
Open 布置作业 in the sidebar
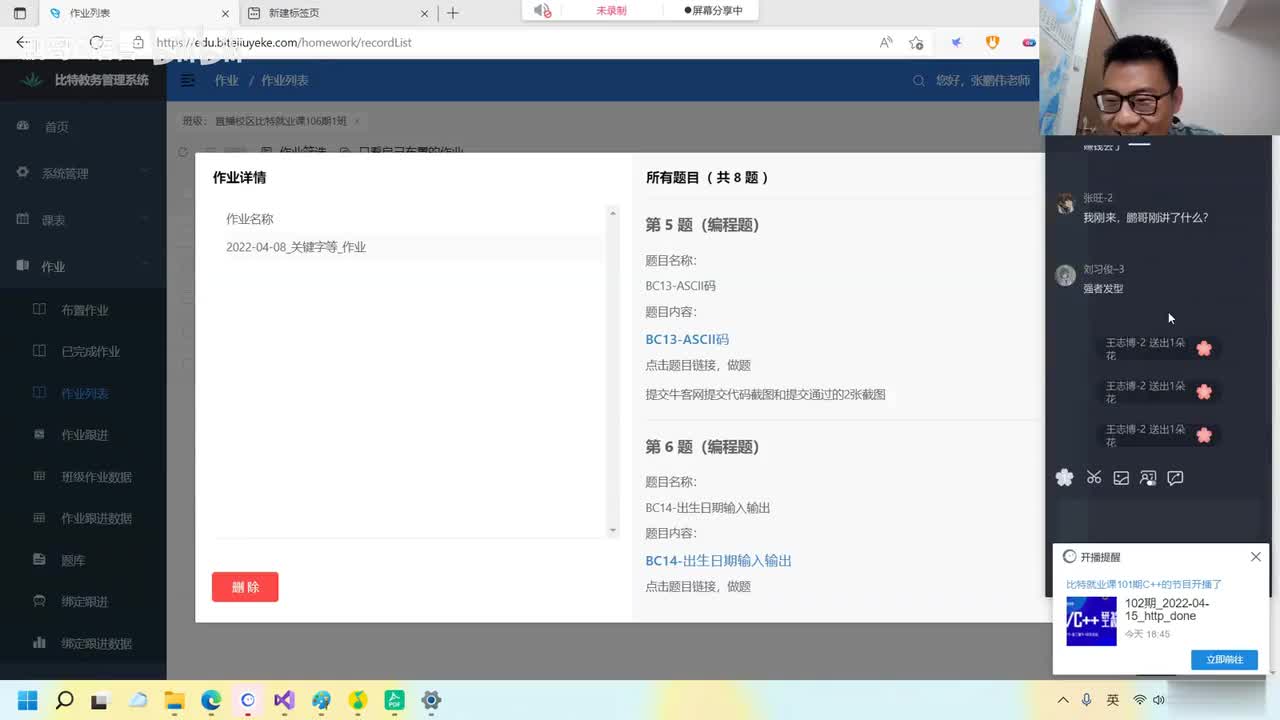[83, 310]
